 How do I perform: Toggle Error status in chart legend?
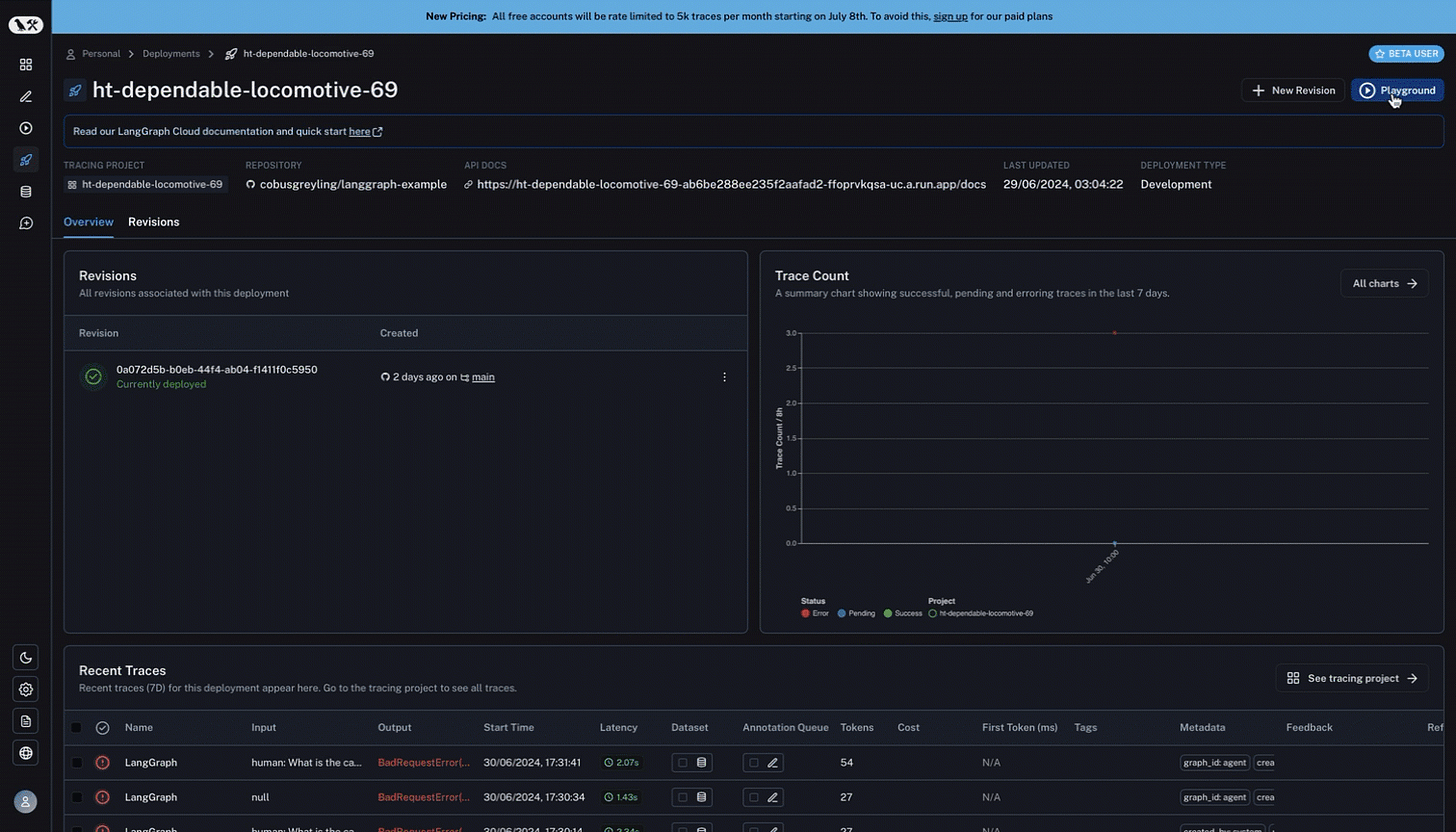coord(815,613)
